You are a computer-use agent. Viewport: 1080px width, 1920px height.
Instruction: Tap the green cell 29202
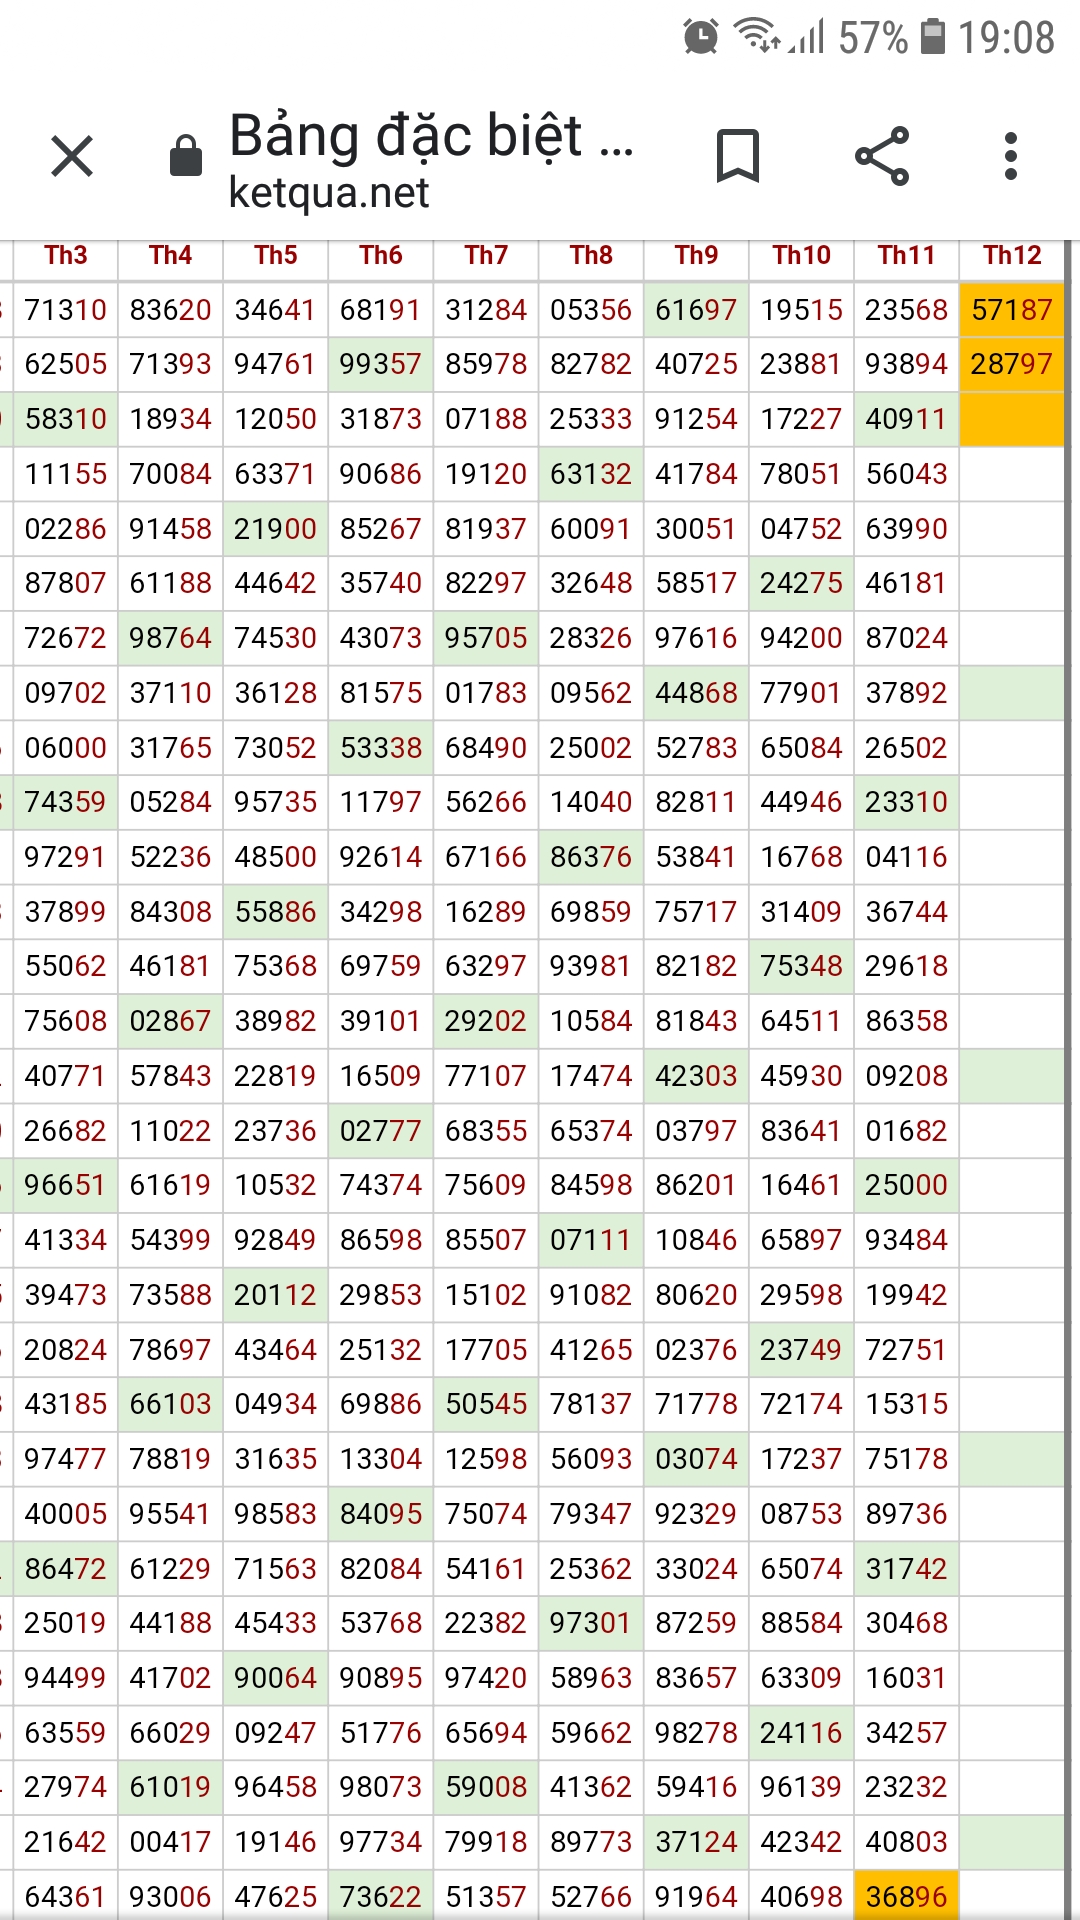pos(486,1021)
